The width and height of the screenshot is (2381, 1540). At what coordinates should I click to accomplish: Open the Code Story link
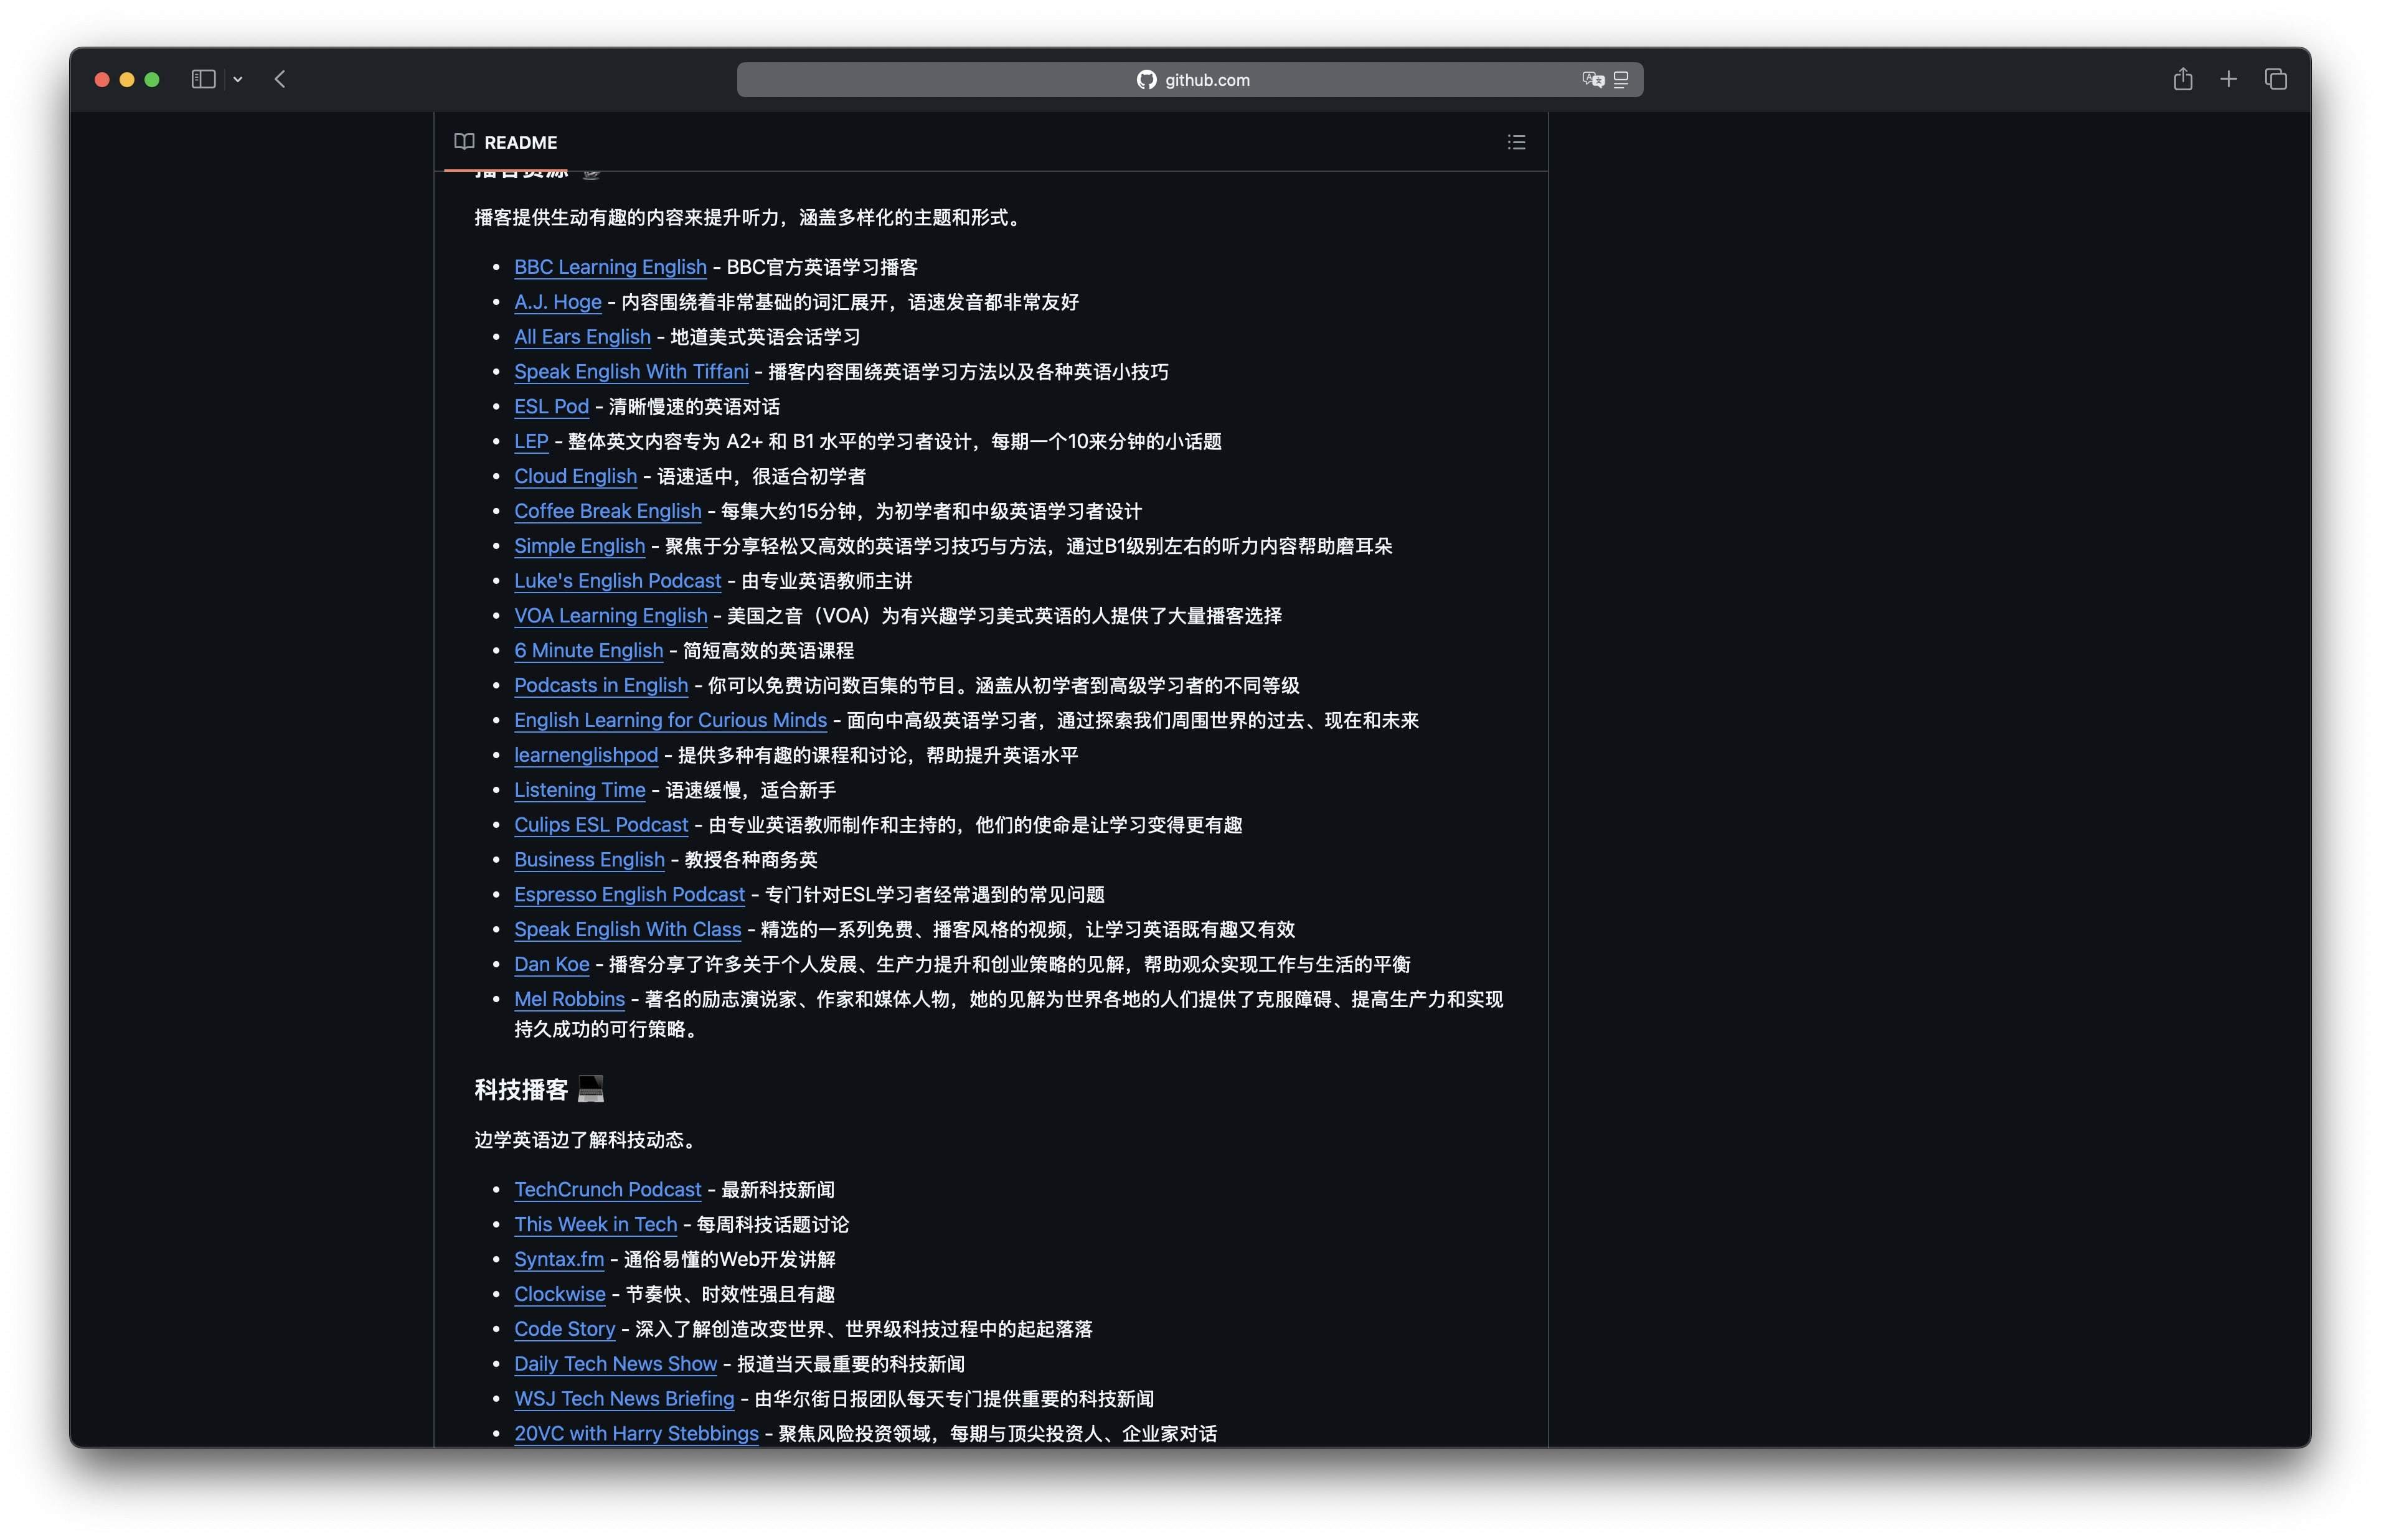pyautogui.click(x=564, y=1329)
